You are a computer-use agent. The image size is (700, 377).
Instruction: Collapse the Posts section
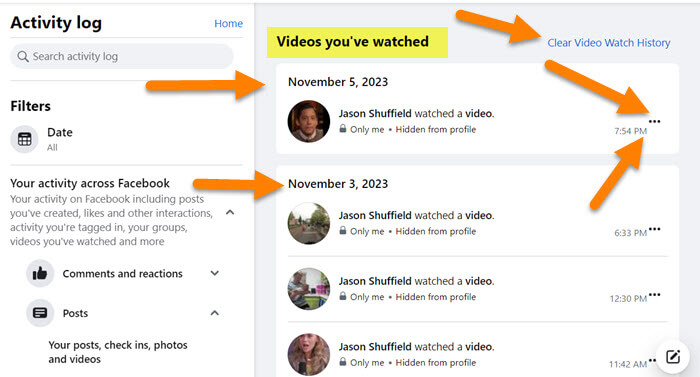coord(215,313)
